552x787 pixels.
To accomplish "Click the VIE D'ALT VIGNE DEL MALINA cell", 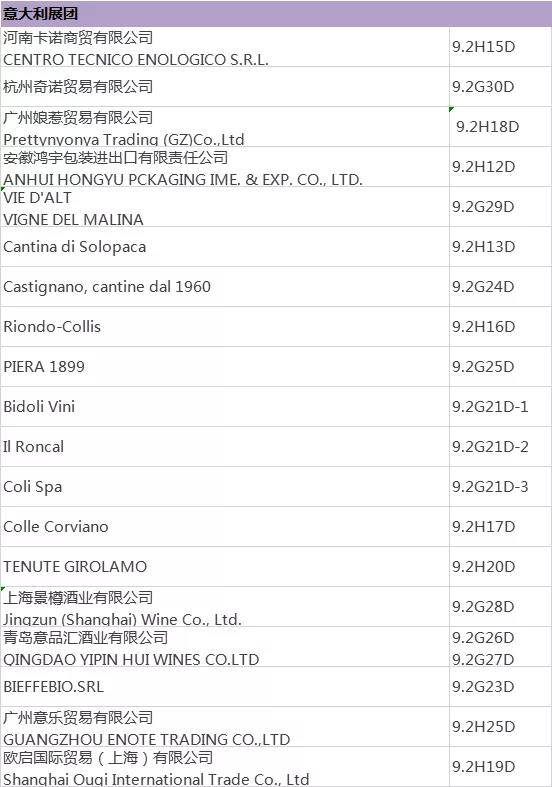I will tap(225, 207).
